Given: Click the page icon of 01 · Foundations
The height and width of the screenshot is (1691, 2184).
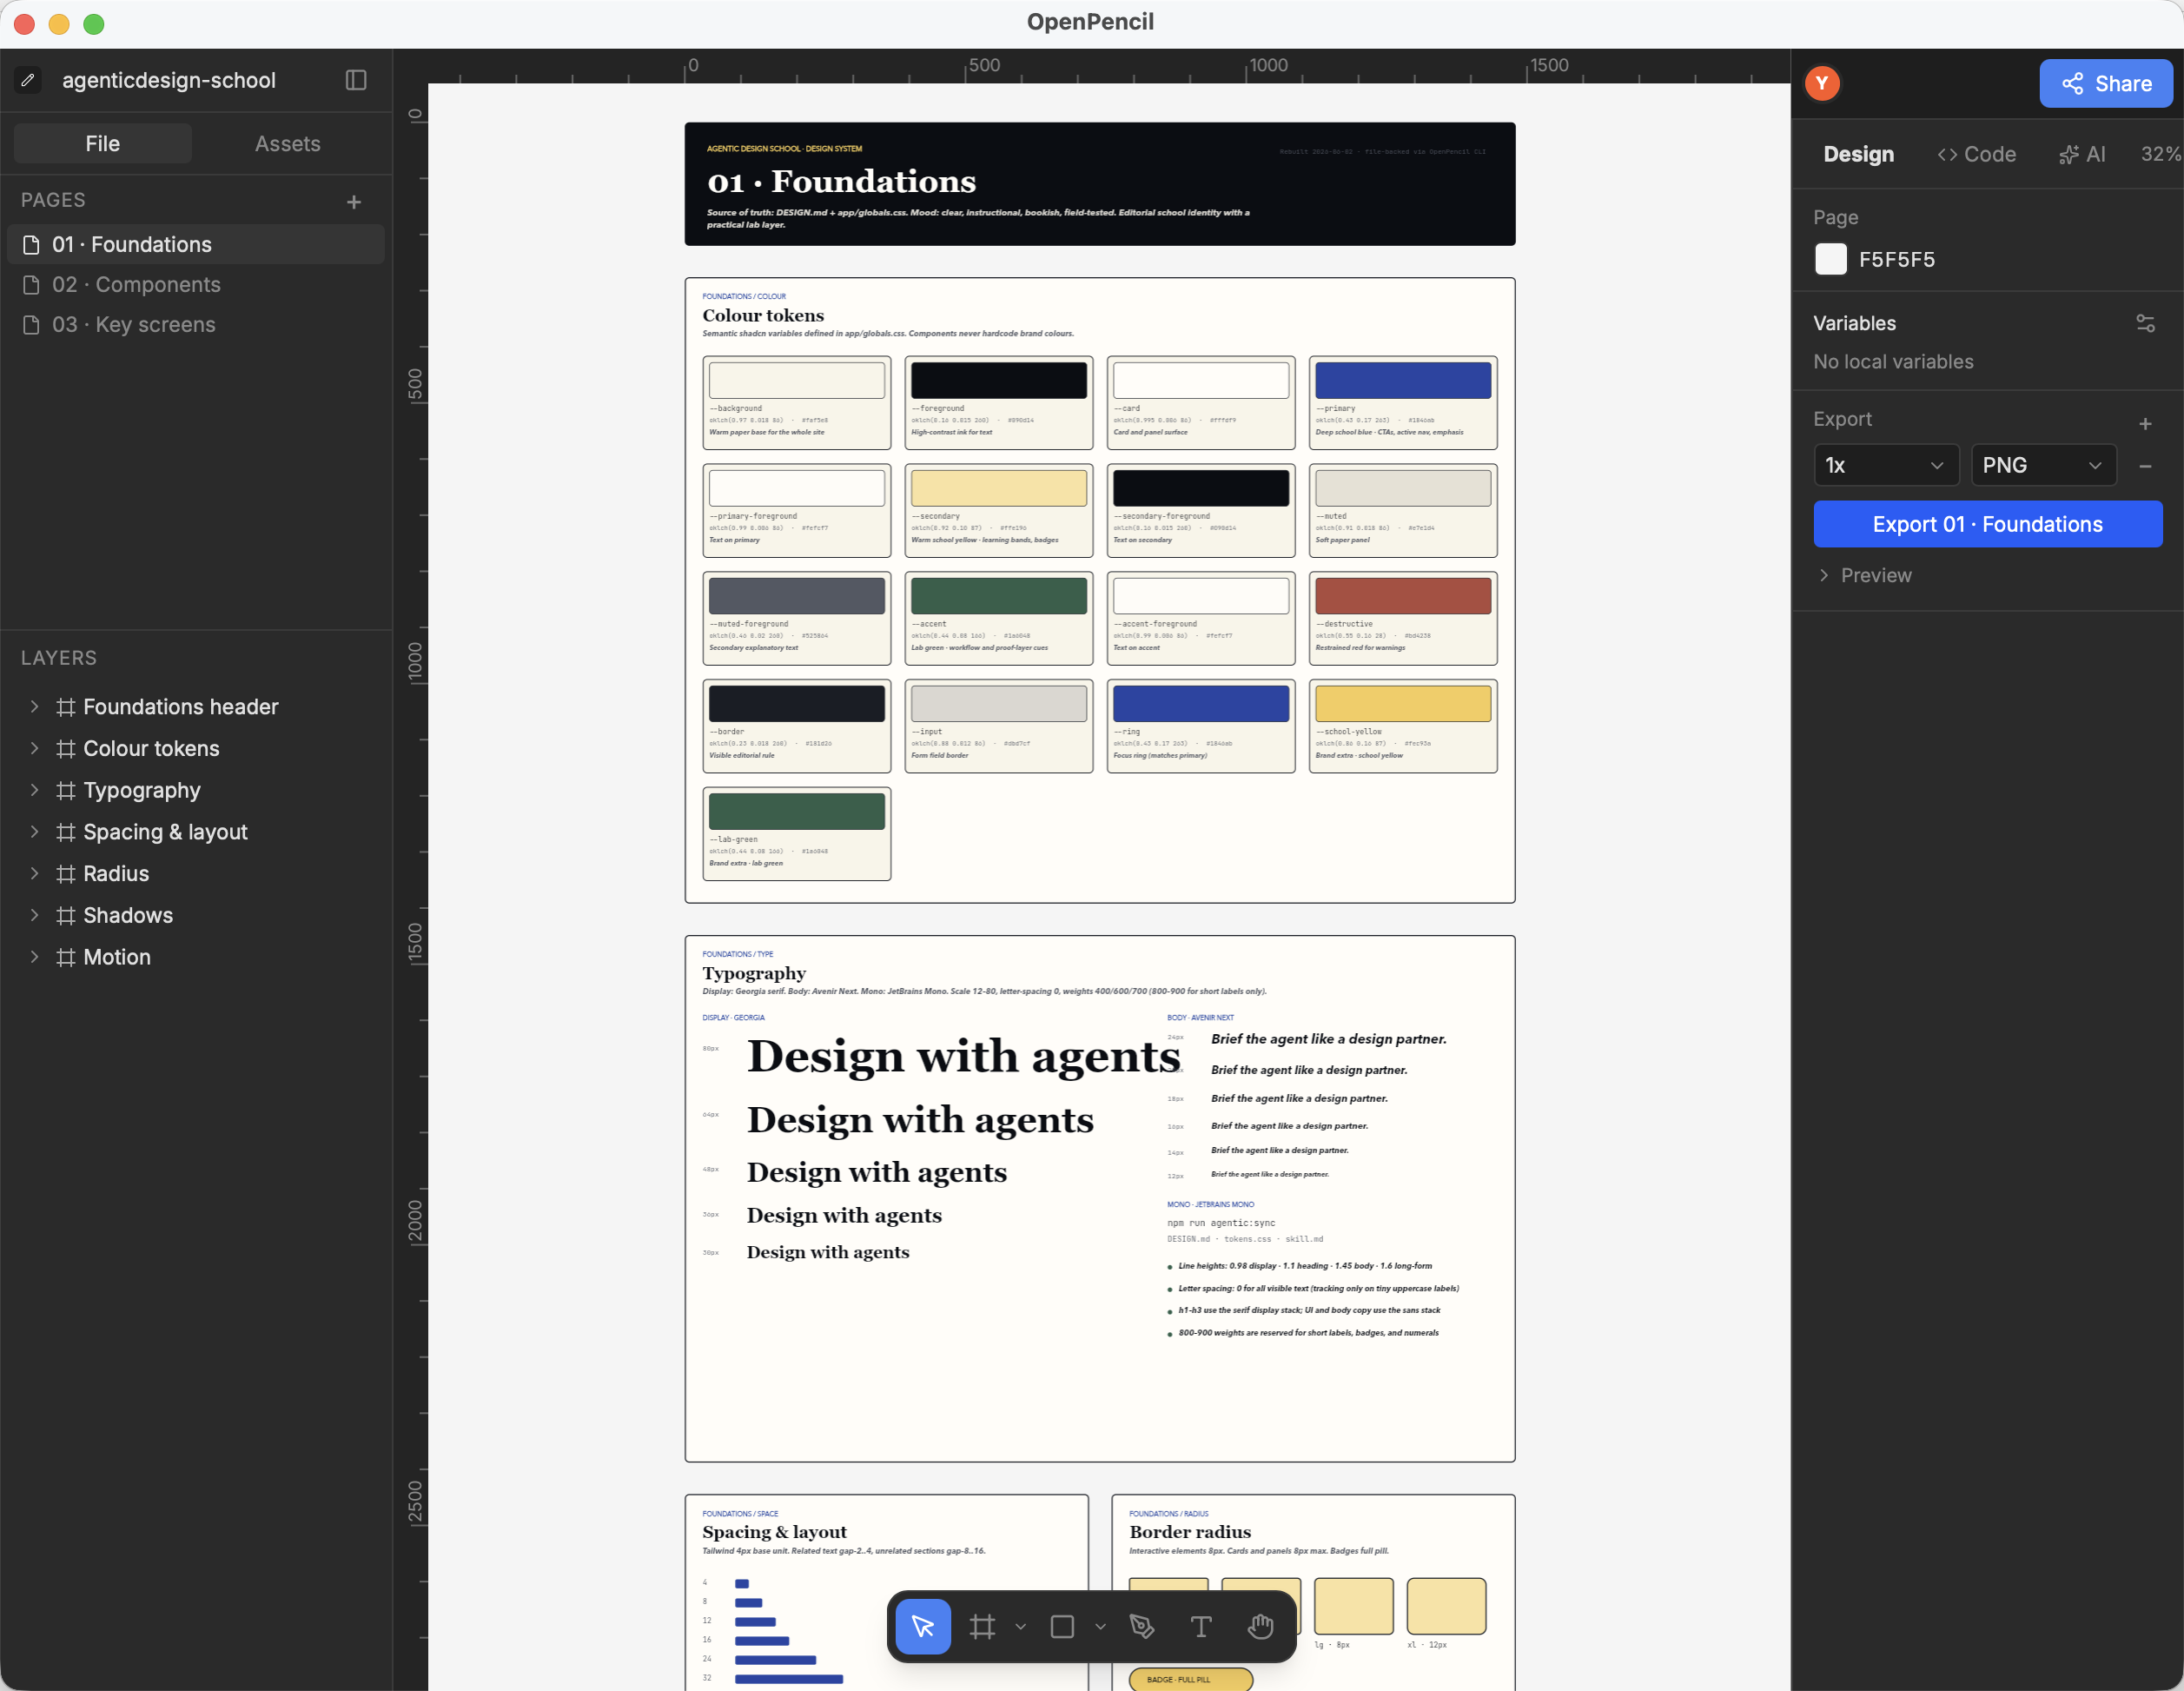Looking at the screenshot, I should coord(31,245).
